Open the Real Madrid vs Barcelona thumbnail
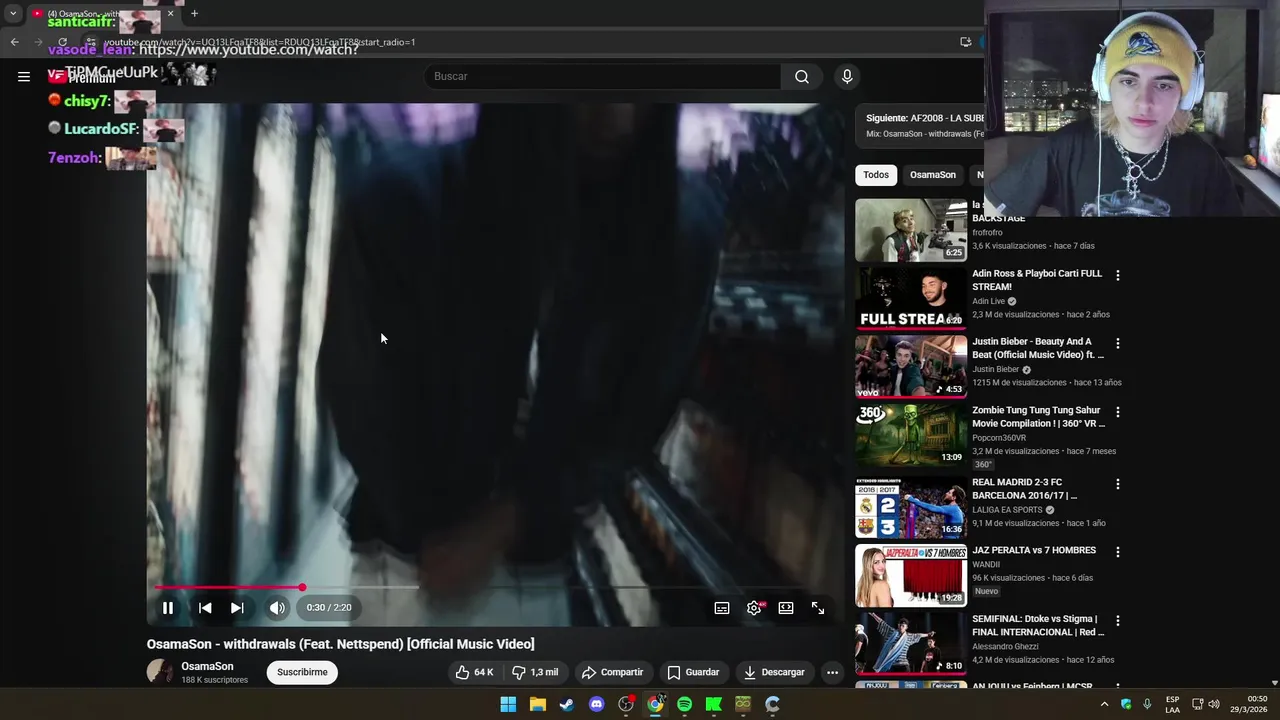The width and height of the screenshot is (1280, 720). pyautogui.click(x=911, y=507)
